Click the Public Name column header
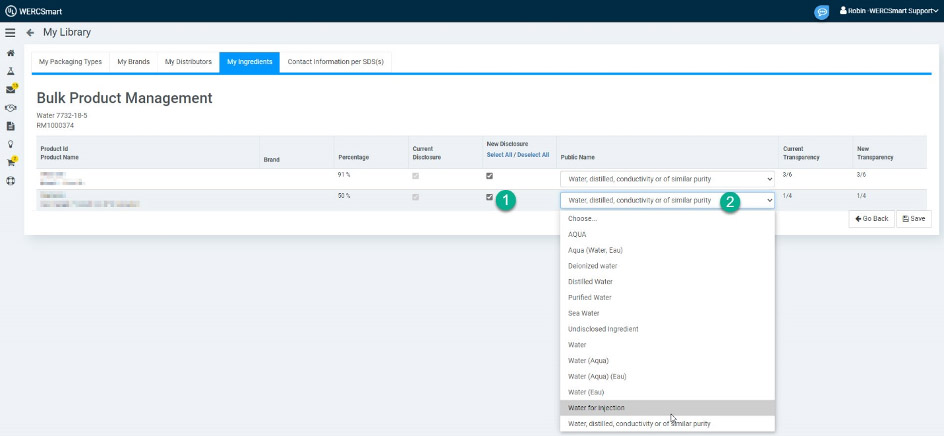This screenshot has width=944, height=436. click(577, 157)
